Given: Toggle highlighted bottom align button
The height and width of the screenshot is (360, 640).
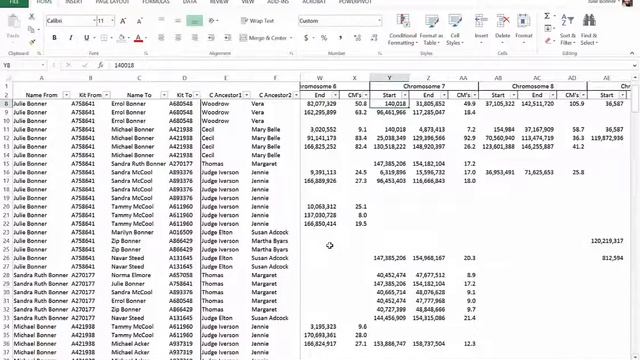Looking at the screenshot, I should click(194, 20).
